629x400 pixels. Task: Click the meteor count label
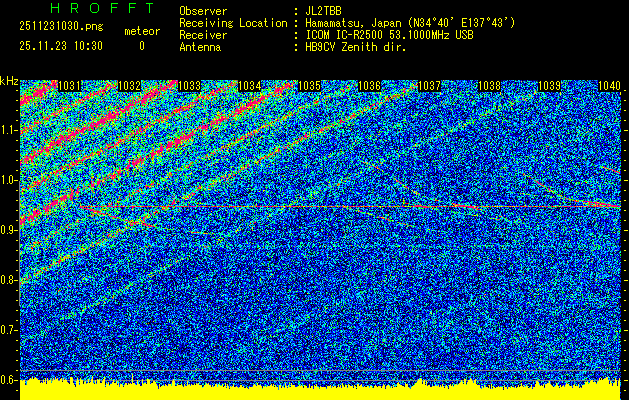tap(141, 31)
